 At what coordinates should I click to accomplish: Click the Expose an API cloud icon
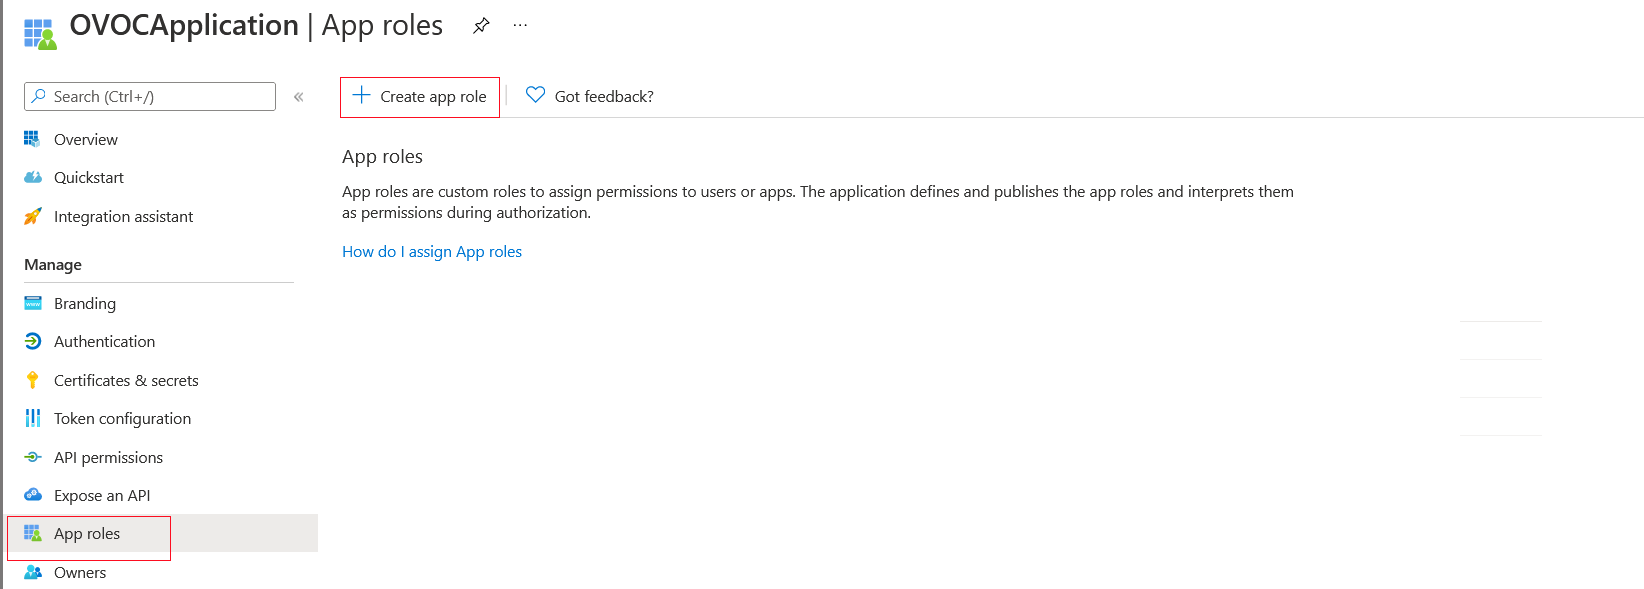33,495
